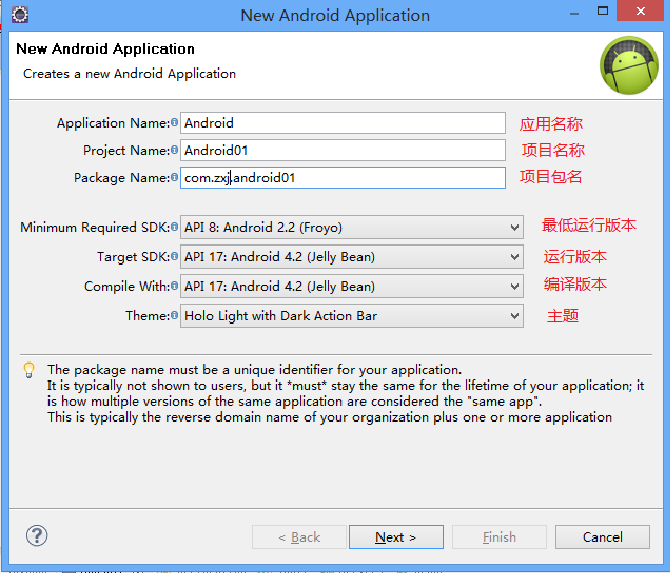Select the Package Name input field
Viewport: 671px width, 573px height.
click(343, 178)
